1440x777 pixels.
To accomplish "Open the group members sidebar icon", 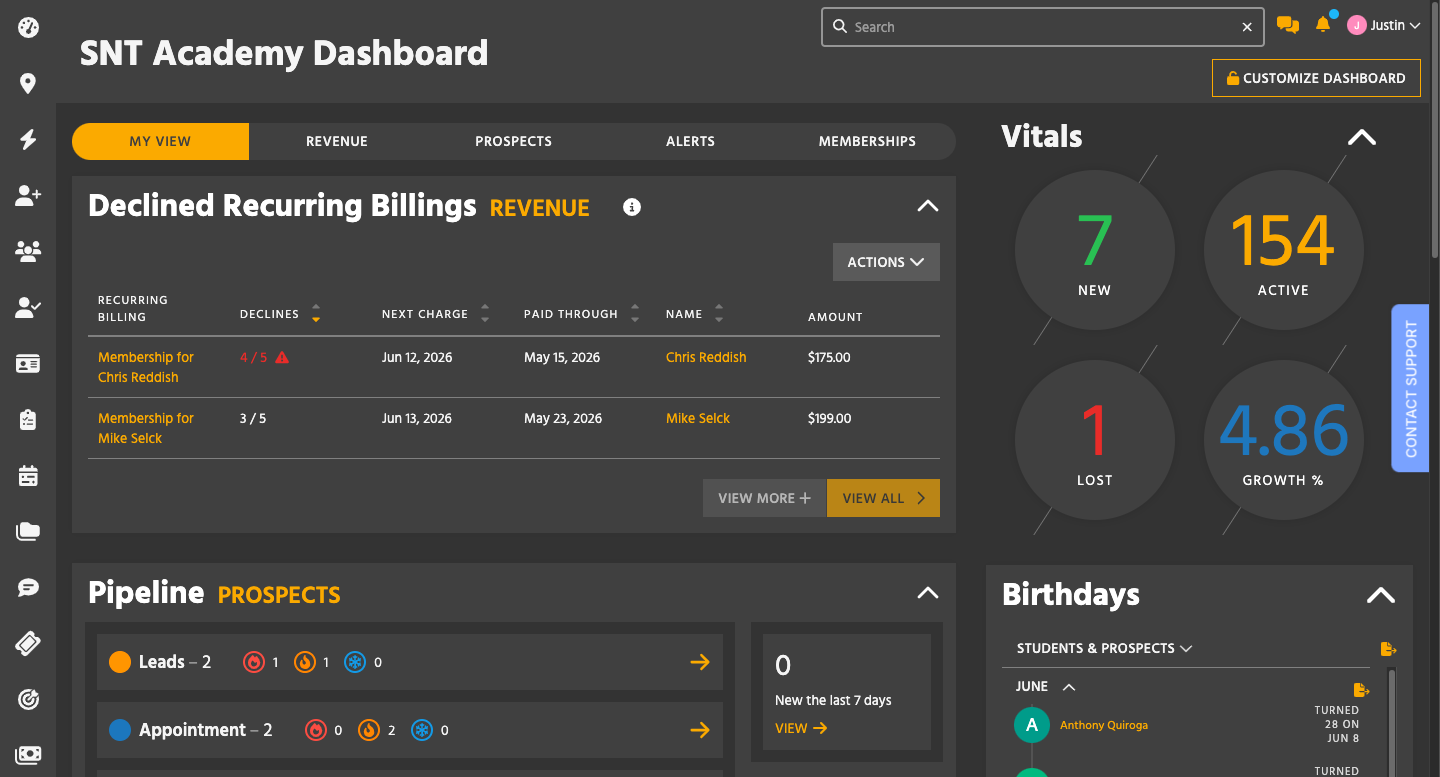I will (x=28, y=252).
